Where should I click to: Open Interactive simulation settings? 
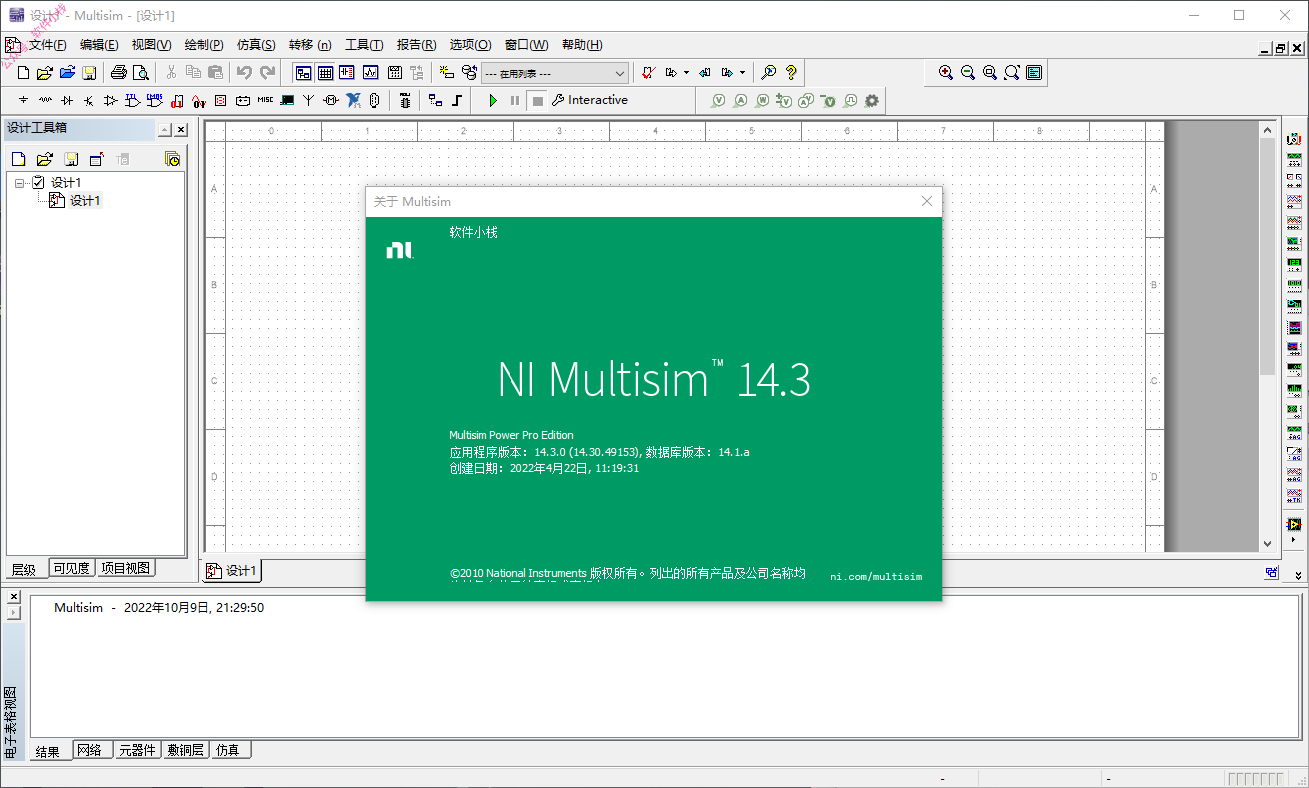(x=590, y=100)
